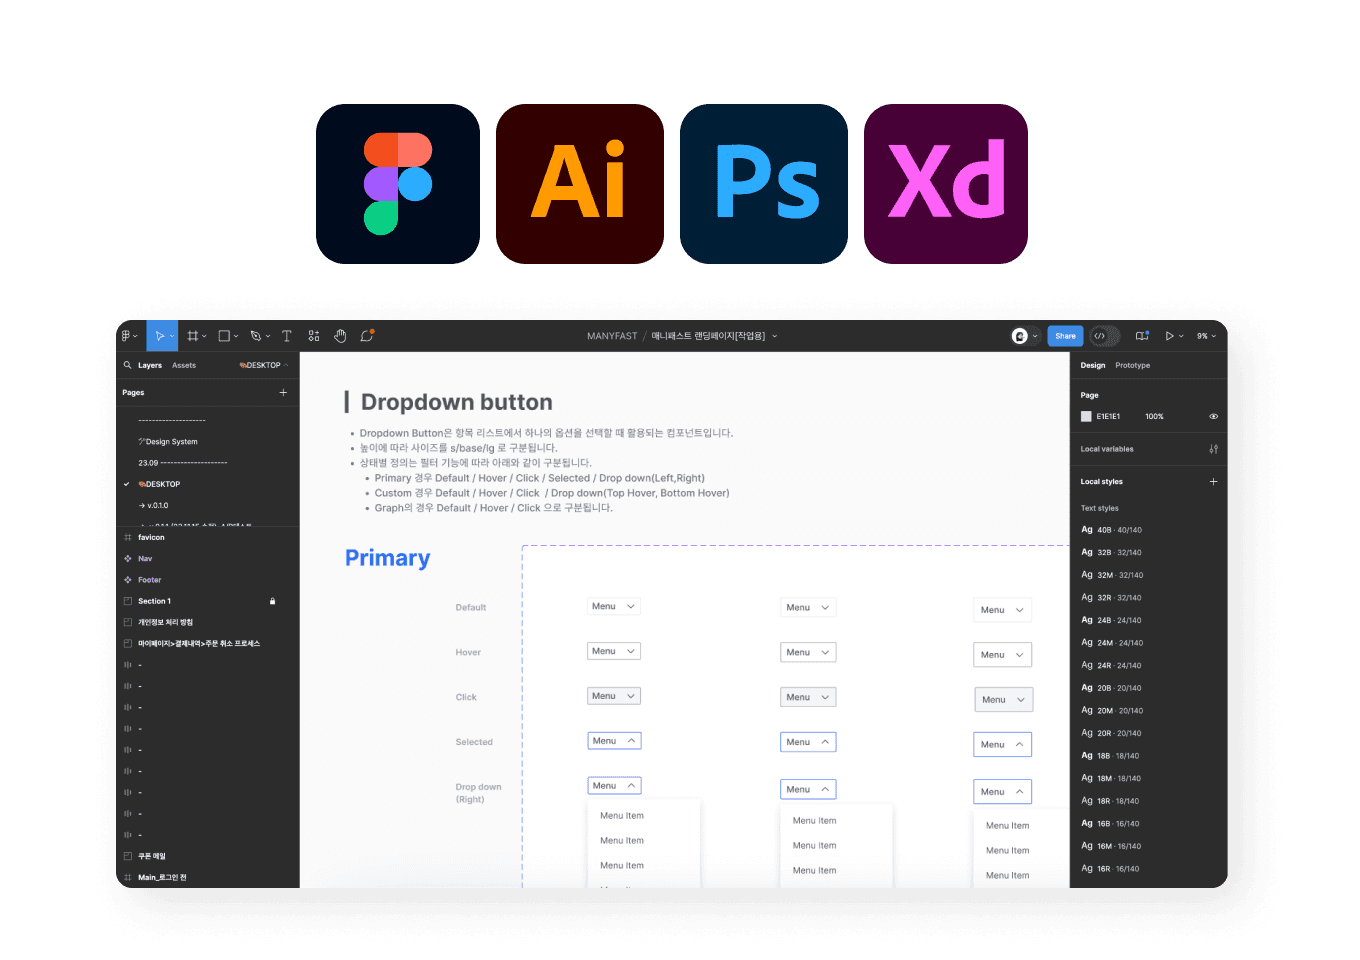Viewport: 1360px width, 960px height.
Task: Add a new page with the plus icon
Action: 283,392
